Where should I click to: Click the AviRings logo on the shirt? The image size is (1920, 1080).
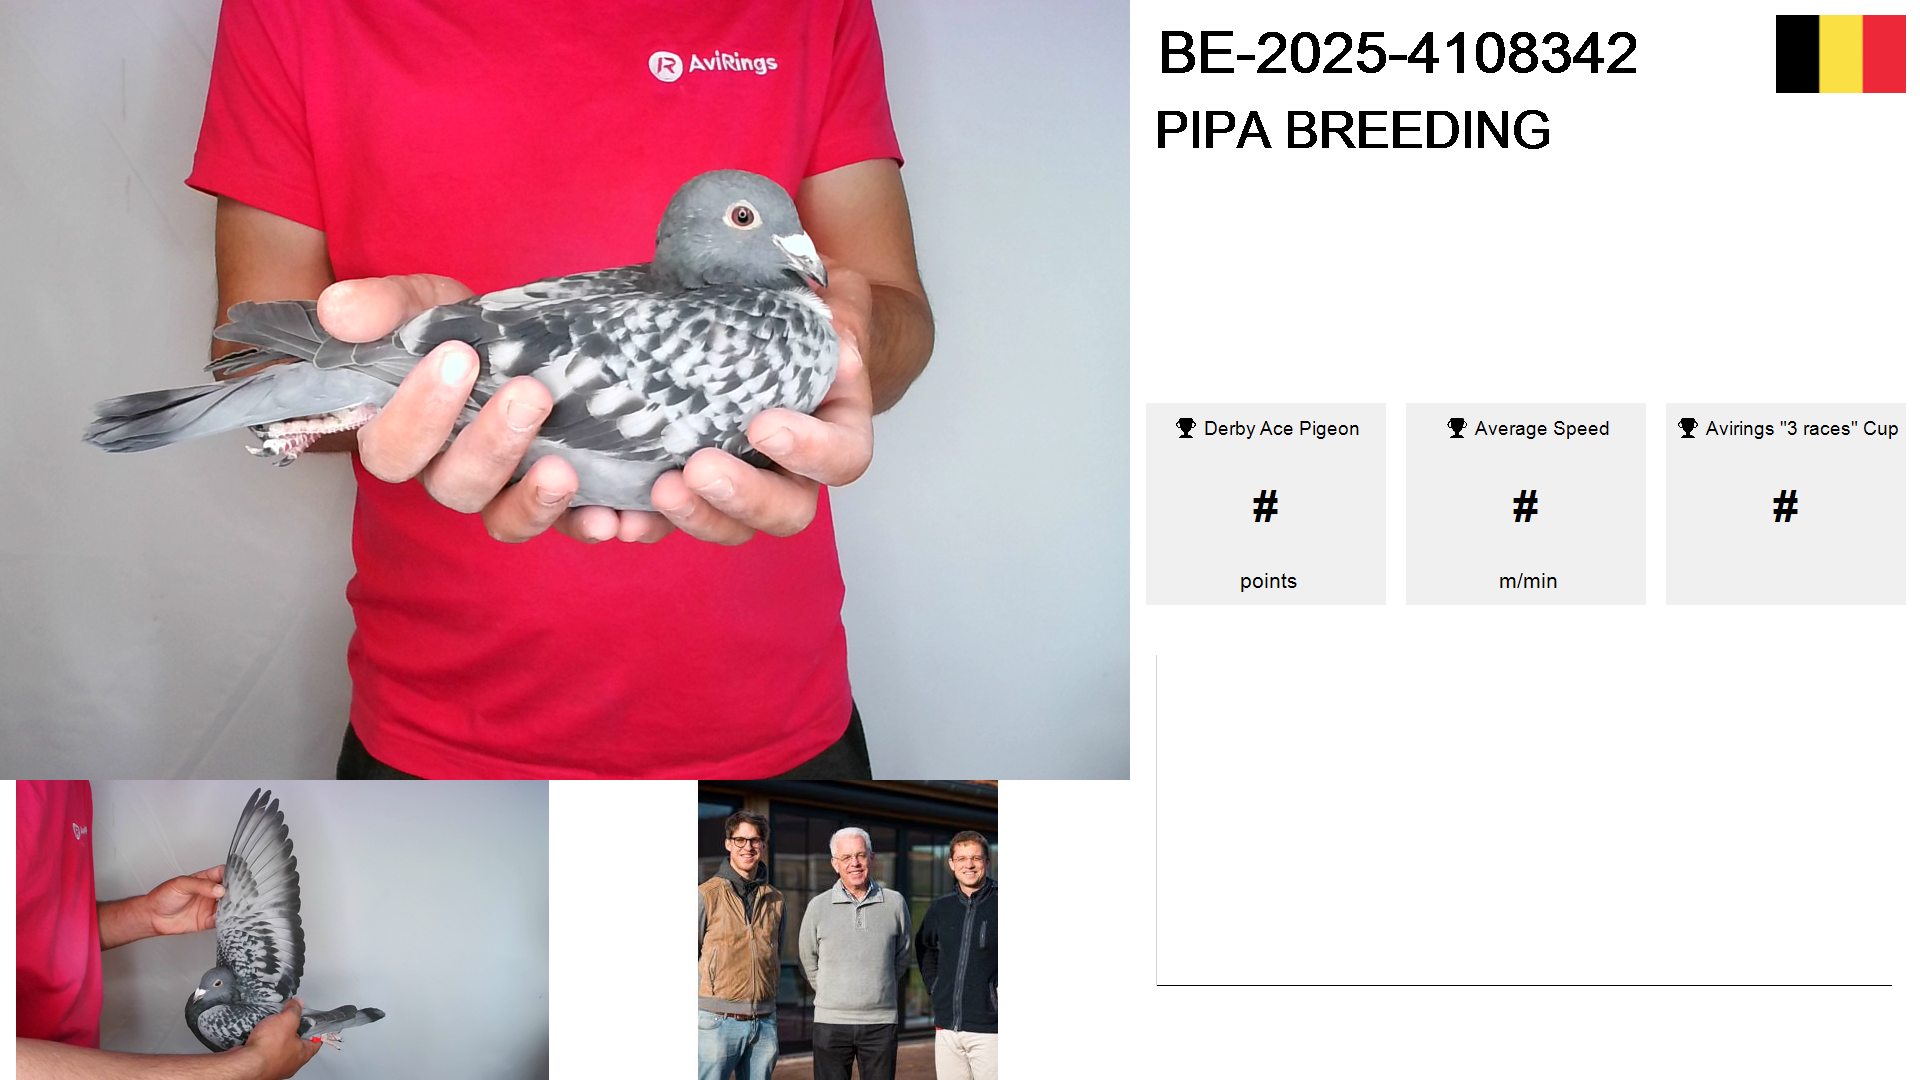(x=713, y=64)
